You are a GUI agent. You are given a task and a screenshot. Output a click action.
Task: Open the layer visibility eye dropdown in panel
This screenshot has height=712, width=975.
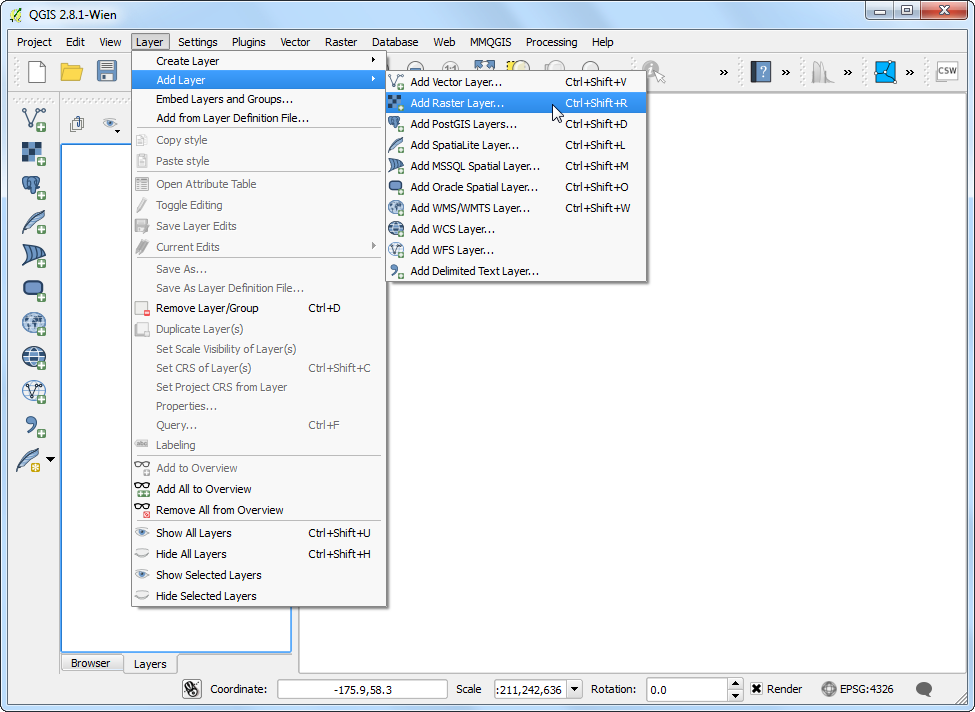[112, 124]
